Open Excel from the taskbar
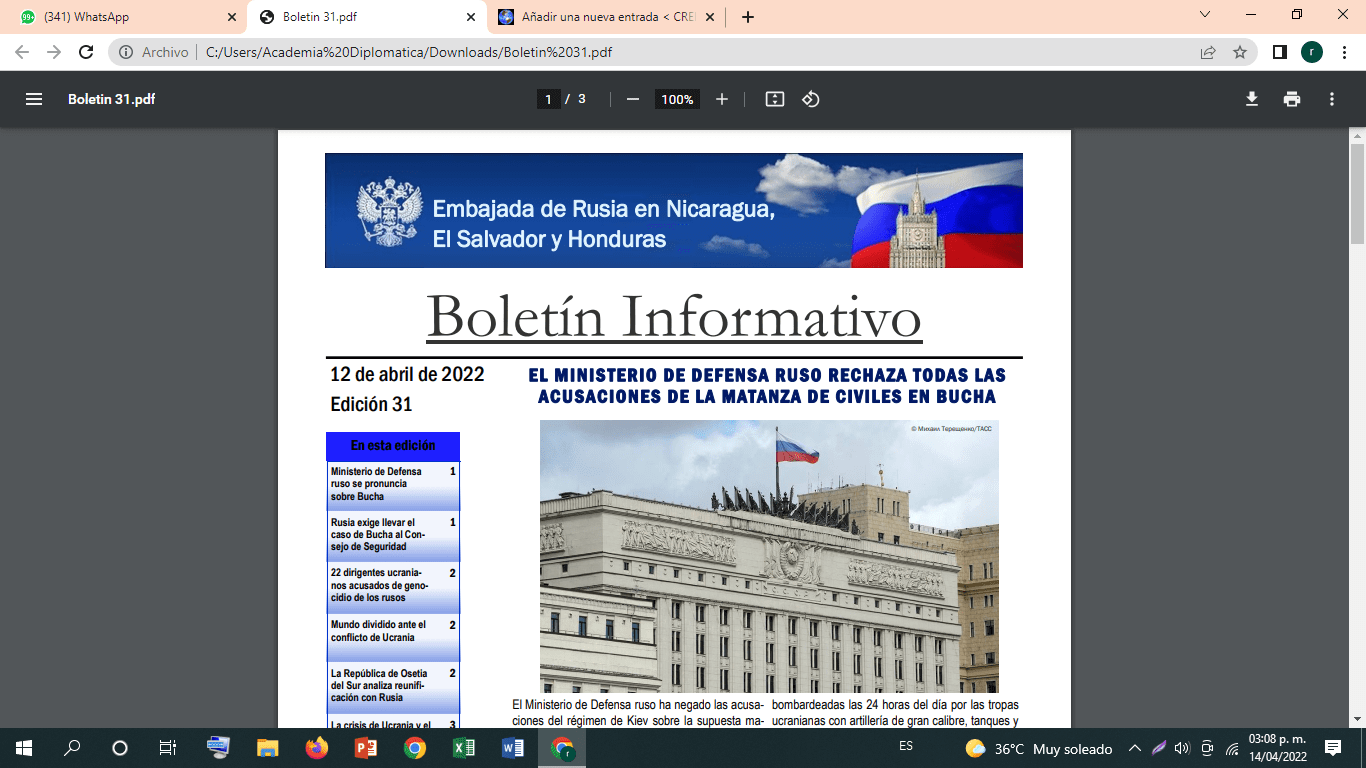Screen dimensions: 1366x768 (x=464, y=748)
